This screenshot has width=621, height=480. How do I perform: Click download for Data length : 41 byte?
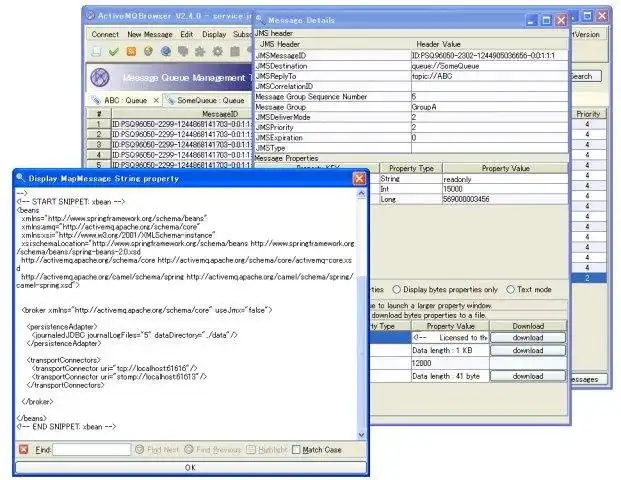coord(528,376)
